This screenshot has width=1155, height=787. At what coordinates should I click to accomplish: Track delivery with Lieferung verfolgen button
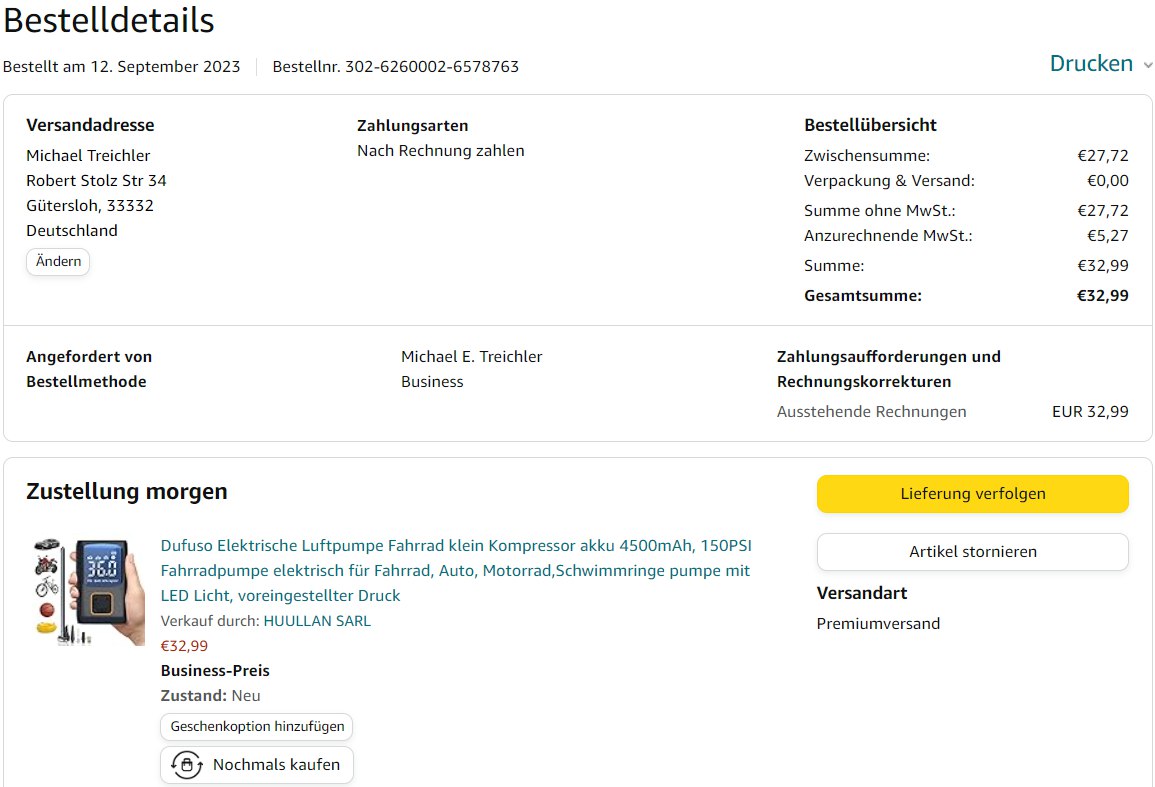(x=972, y=494)
